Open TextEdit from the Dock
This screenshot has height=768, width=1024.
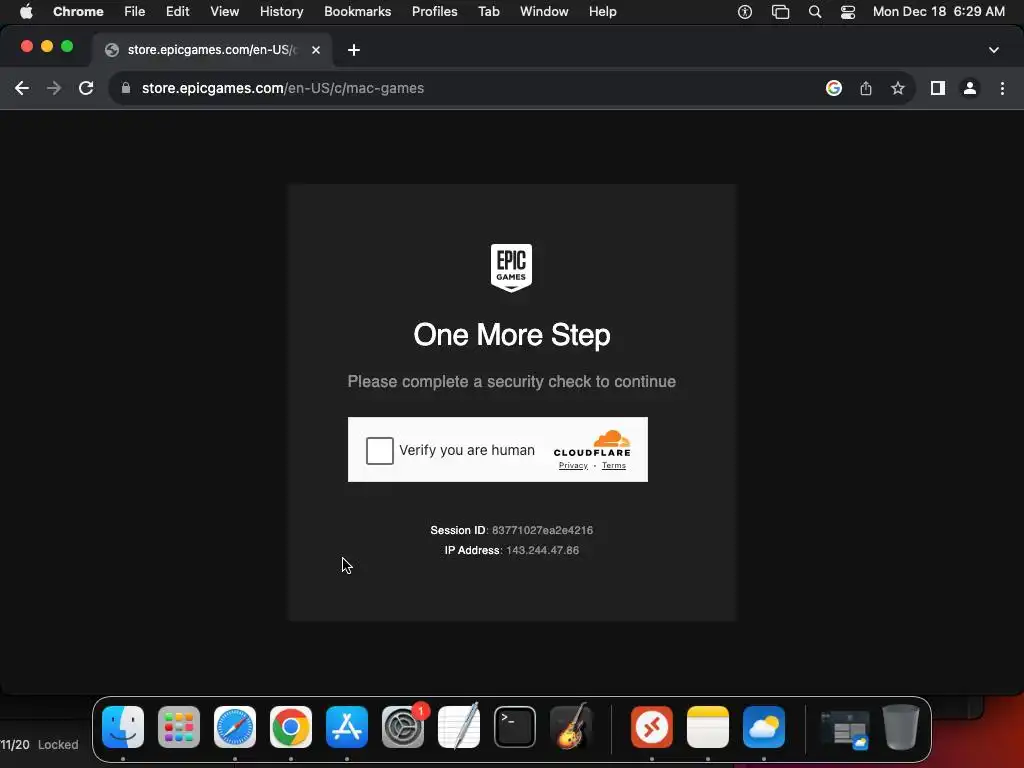coord(459,727)
